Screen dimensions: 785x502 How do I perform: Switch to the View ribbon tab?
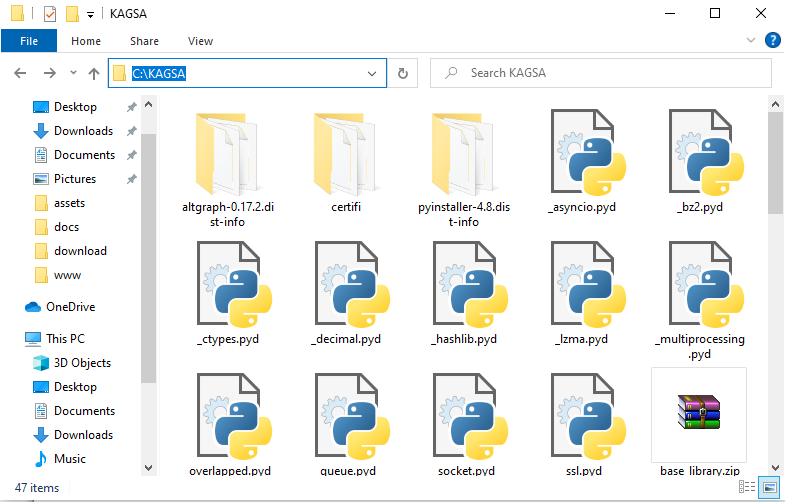coord(200,41)
